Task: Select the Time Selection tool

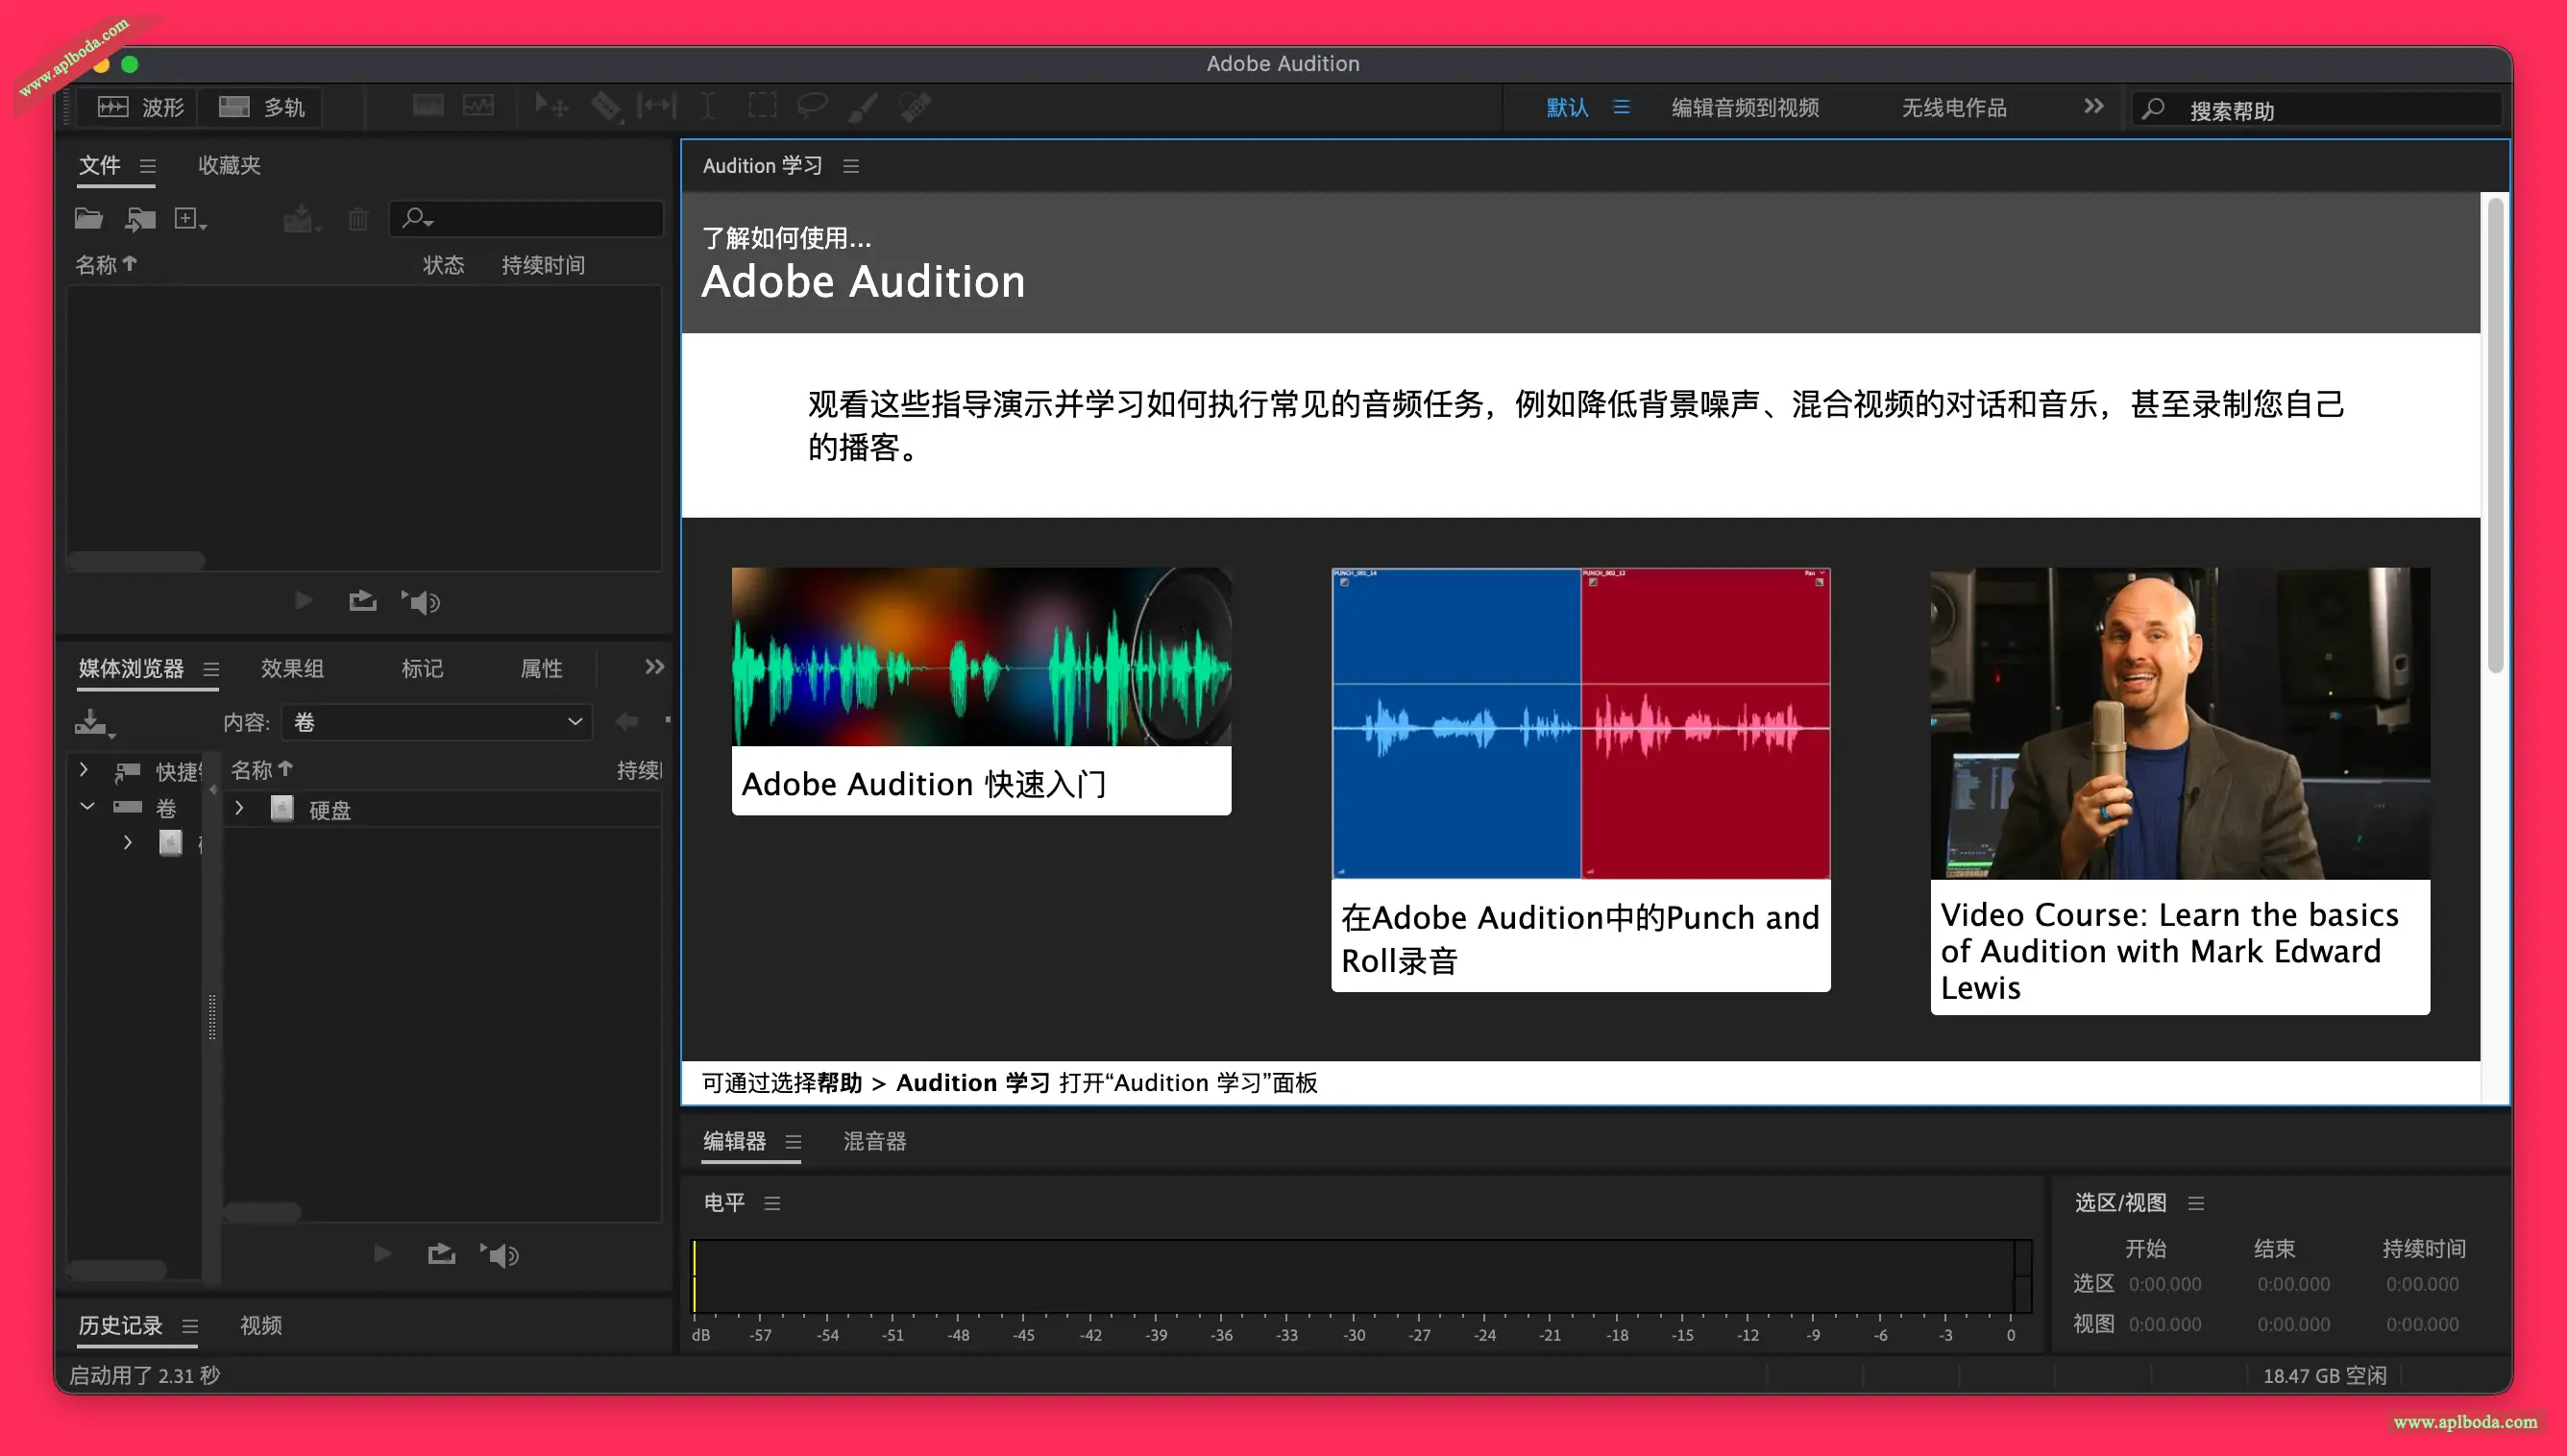Action: tap(707, 106)
